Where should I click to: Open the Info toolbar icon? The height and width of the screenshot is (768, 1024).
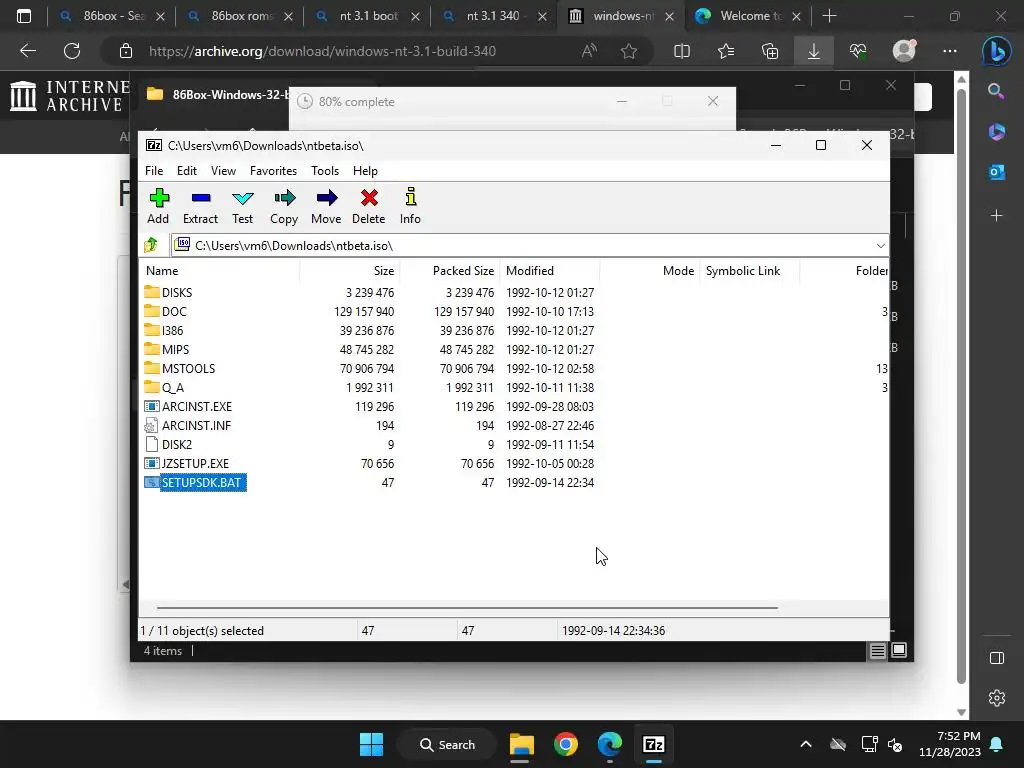(410, 206)
